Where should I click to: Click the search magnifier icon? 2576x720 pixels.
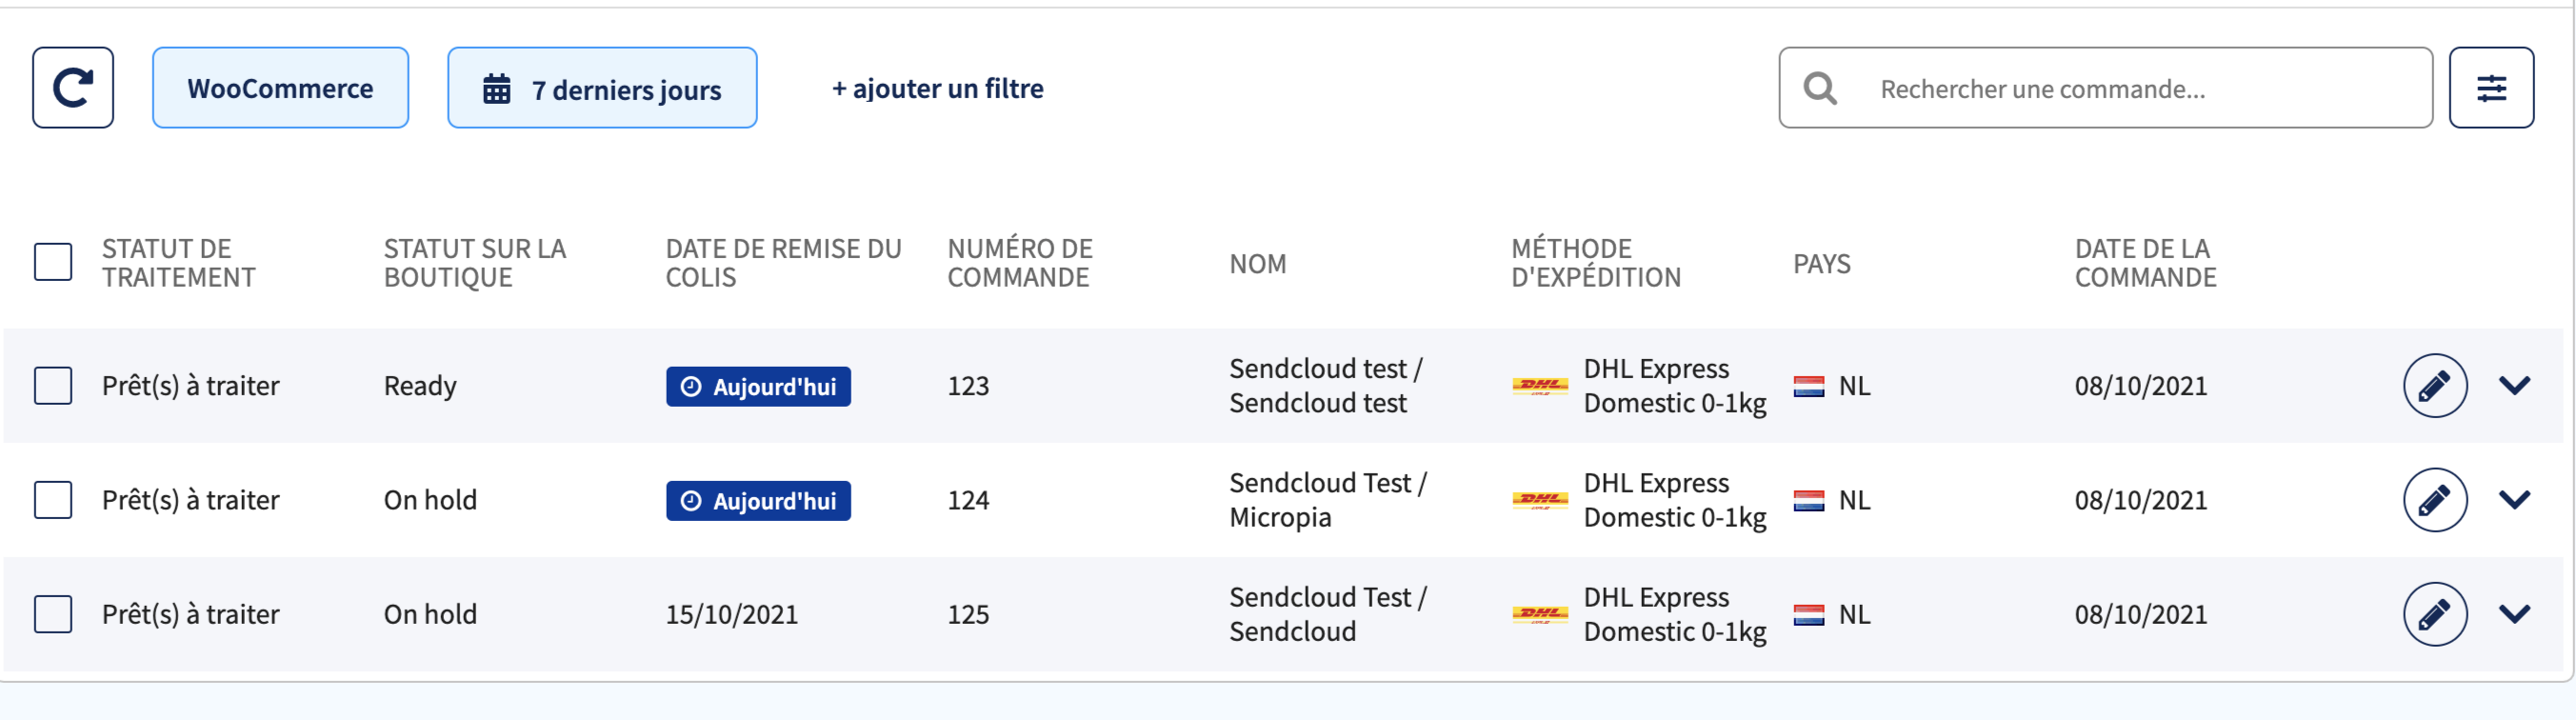(1820, 89)
